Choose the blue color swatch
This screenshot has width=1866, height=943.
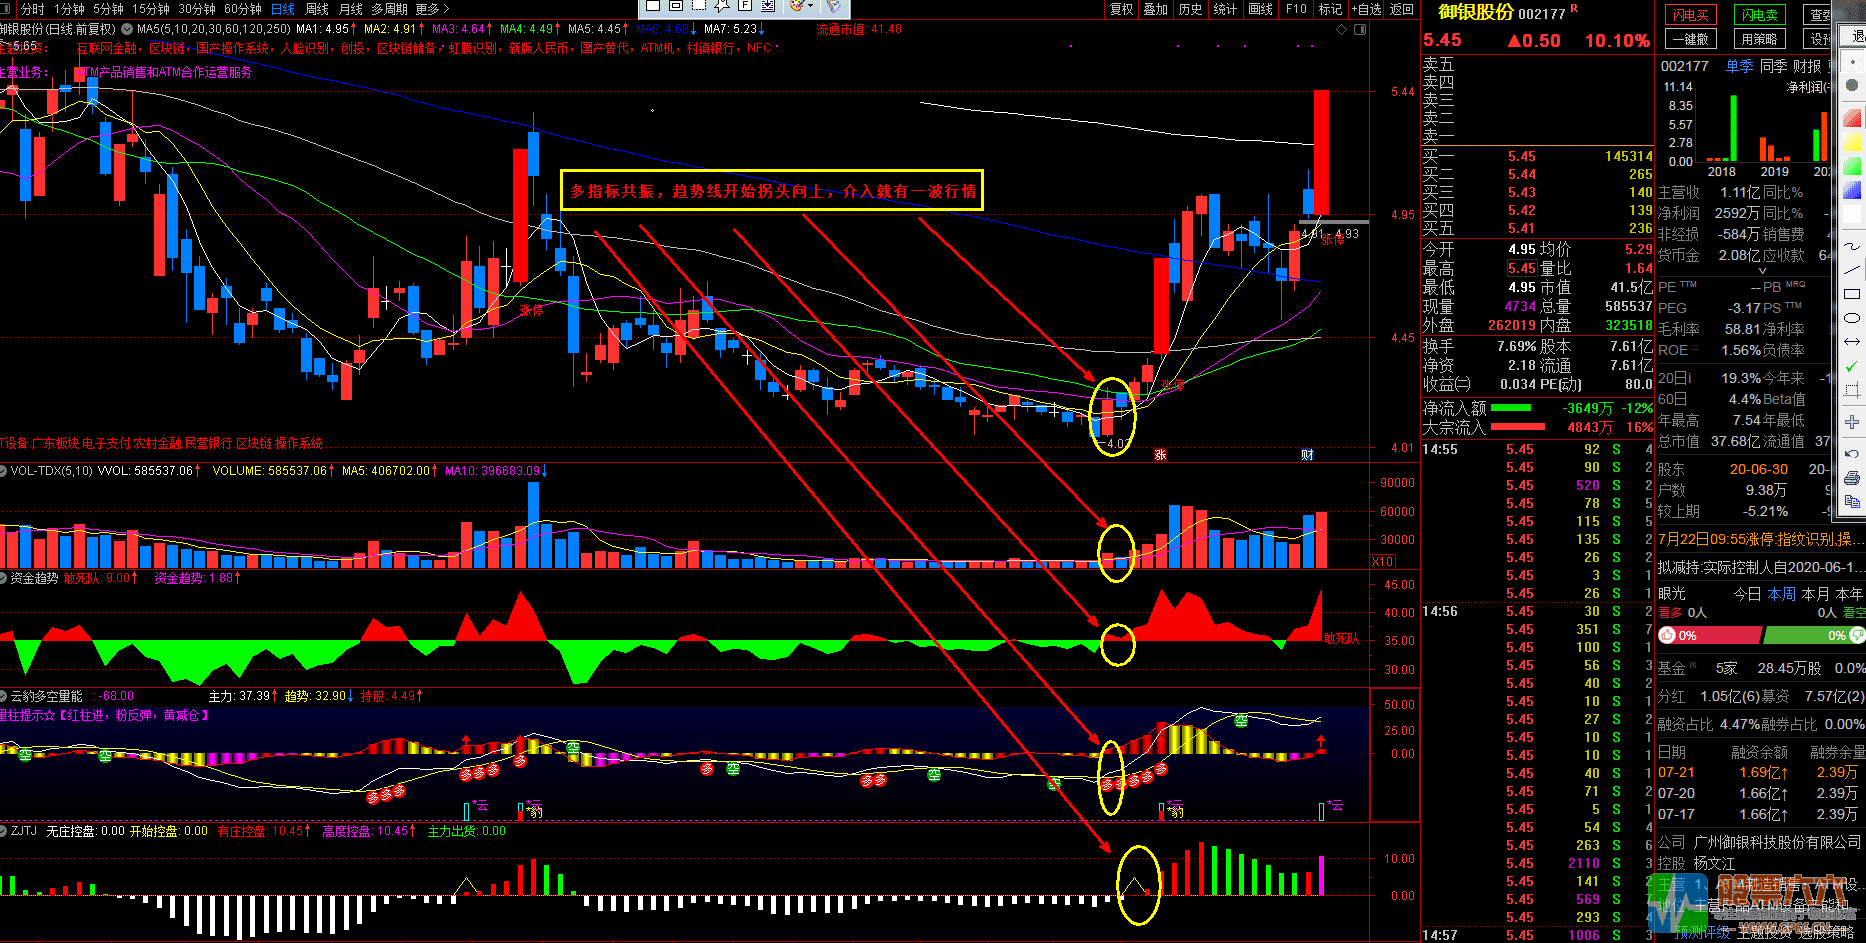point(1852,190)
